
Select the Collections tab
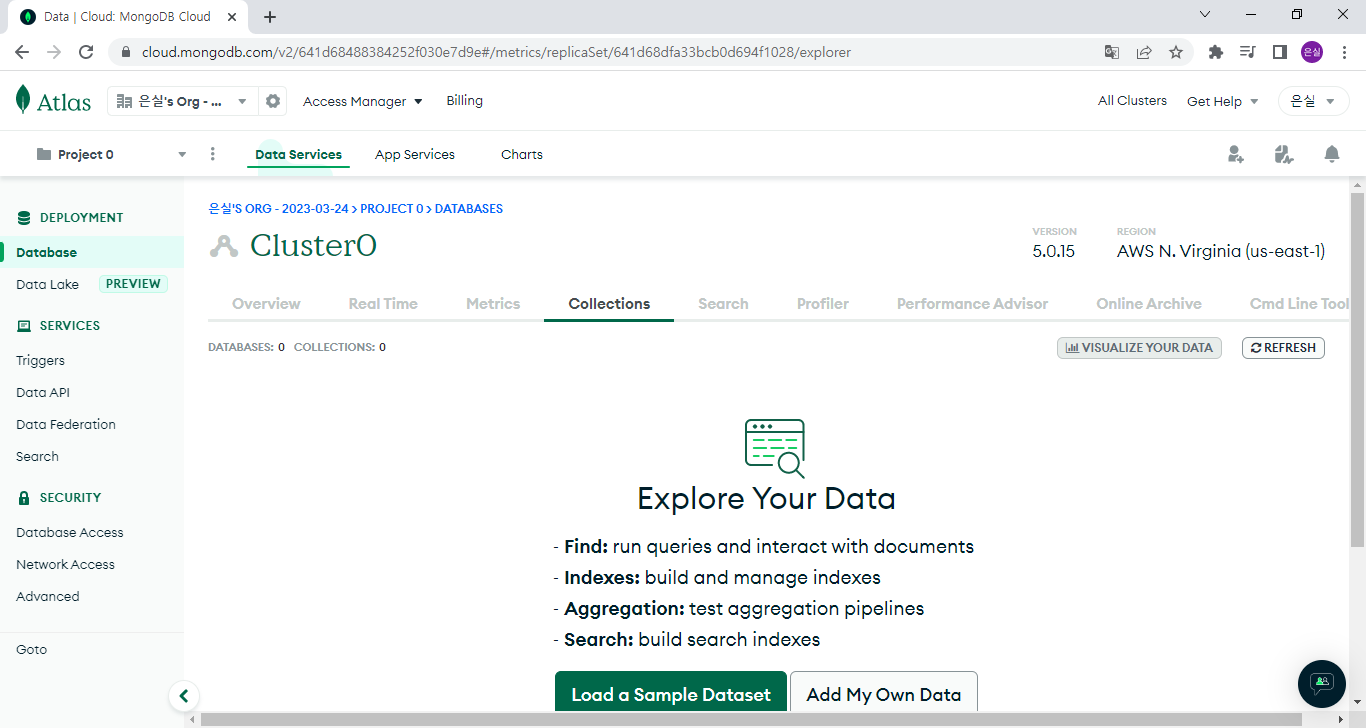pos(609,303)
